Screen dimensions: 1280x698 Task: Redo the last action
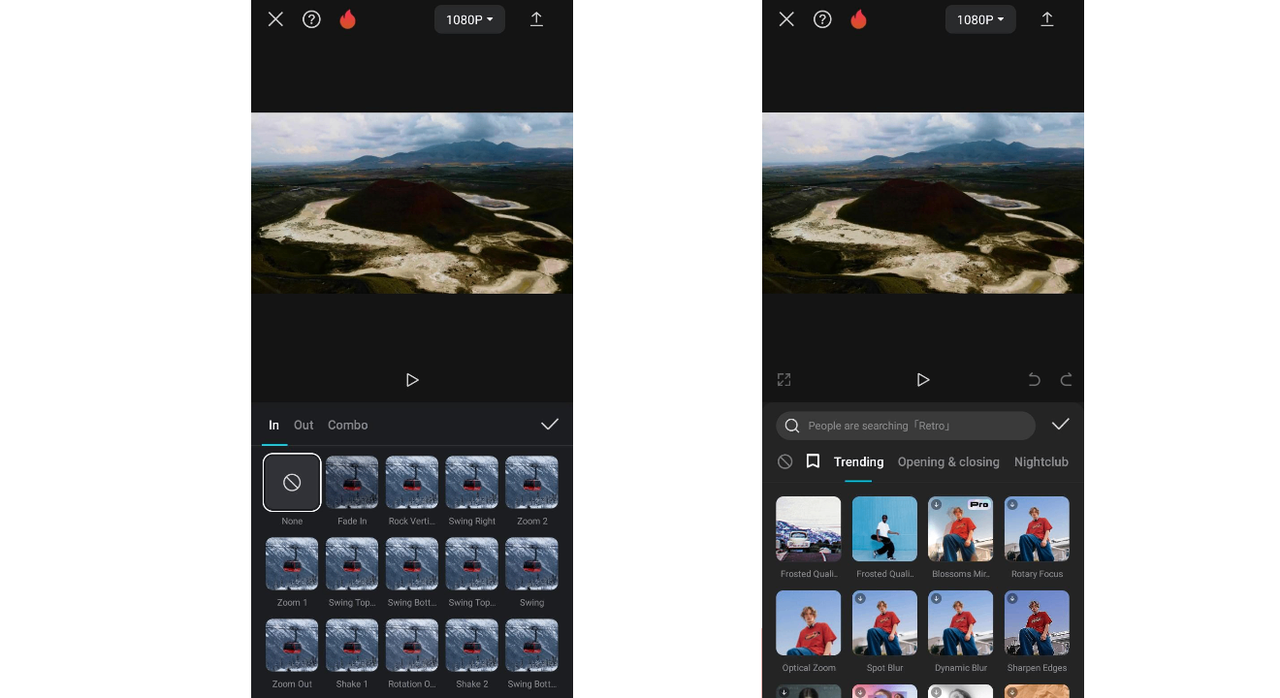pos(1066,380)
